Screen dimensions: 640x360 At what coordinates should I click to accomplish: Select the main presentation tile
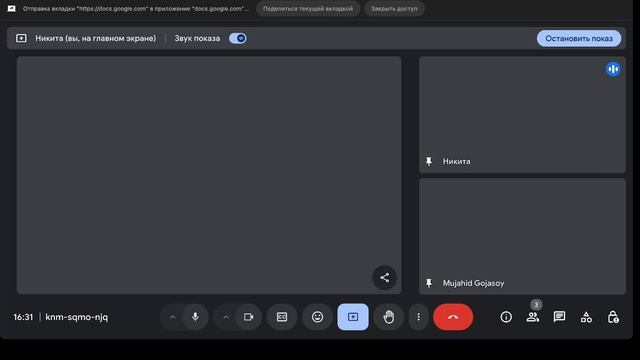click(x=209, y=175)
